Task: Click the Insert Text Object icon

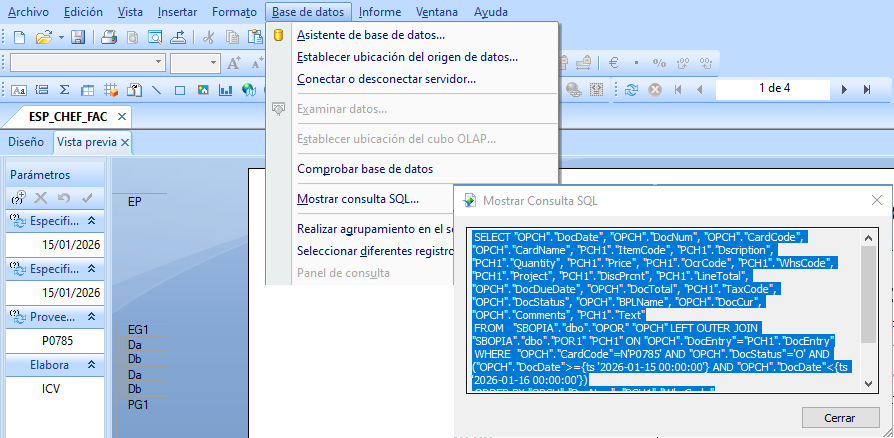Action: (18, 89)
